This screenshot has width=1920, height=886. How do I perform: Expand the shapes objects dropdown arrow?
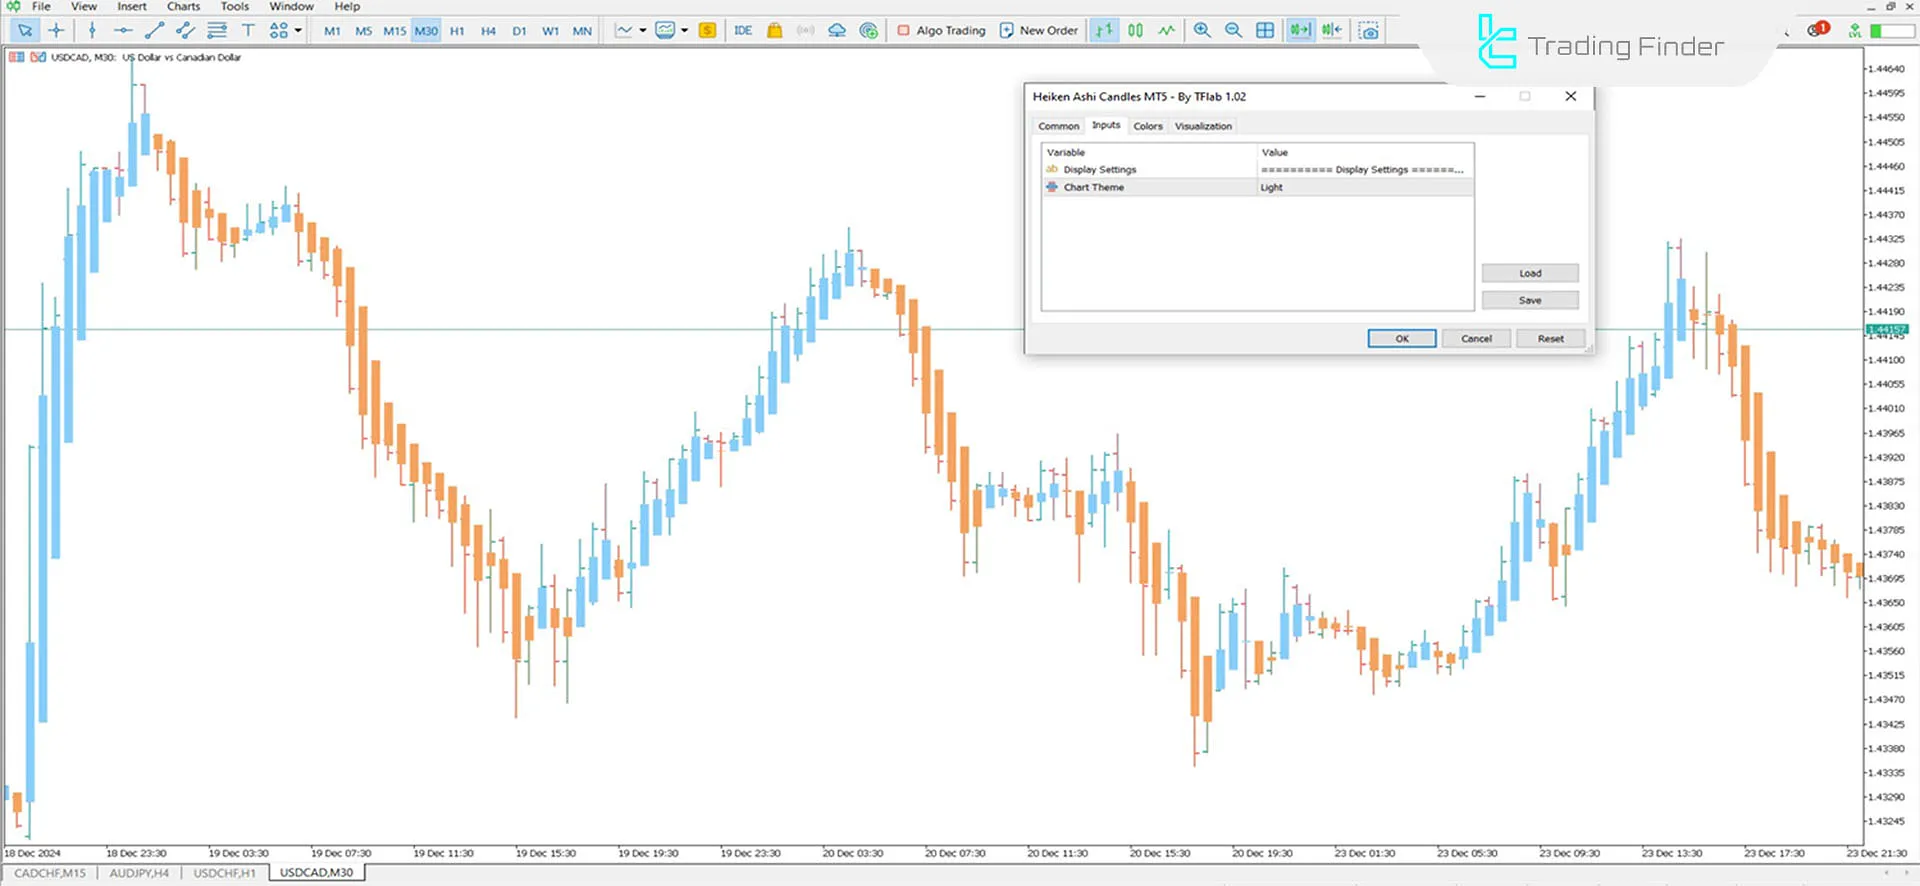coord(298,31)
